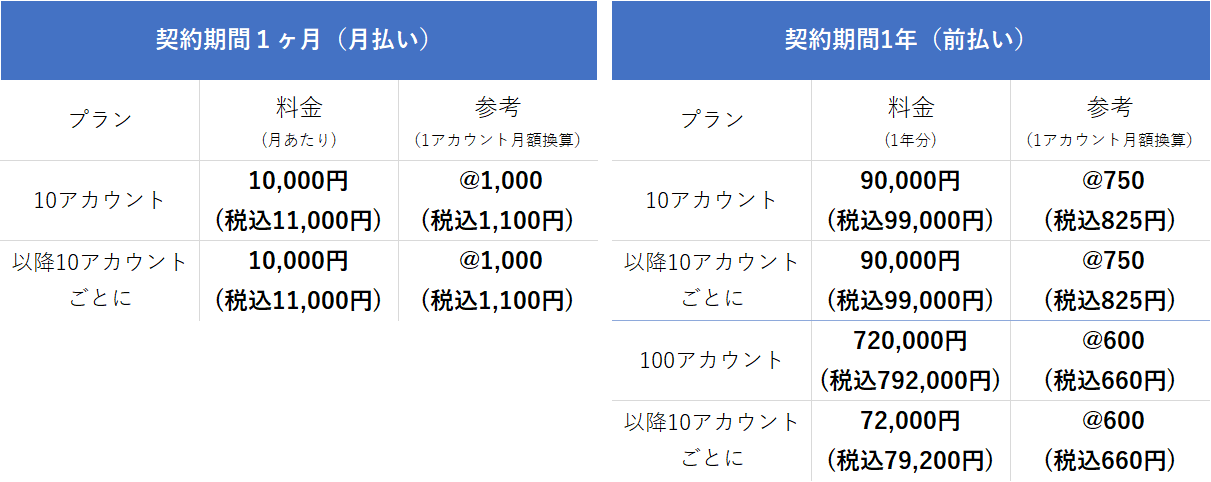Click the 契約期間１ヶ月（月払い） table header
The width and height of the screenshot is (1211, 482).
298,40
